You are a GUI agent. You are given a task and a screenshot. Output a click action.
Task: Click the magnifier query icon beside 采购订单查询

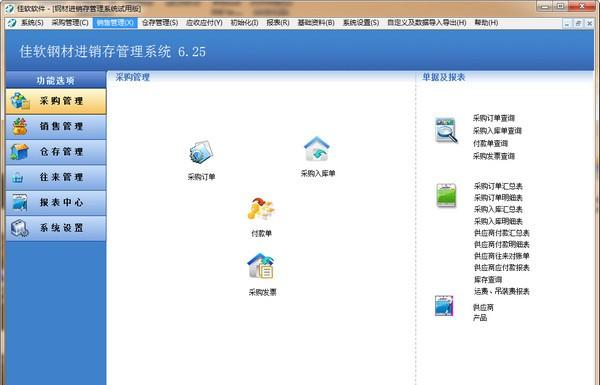[x=447, y=131]
